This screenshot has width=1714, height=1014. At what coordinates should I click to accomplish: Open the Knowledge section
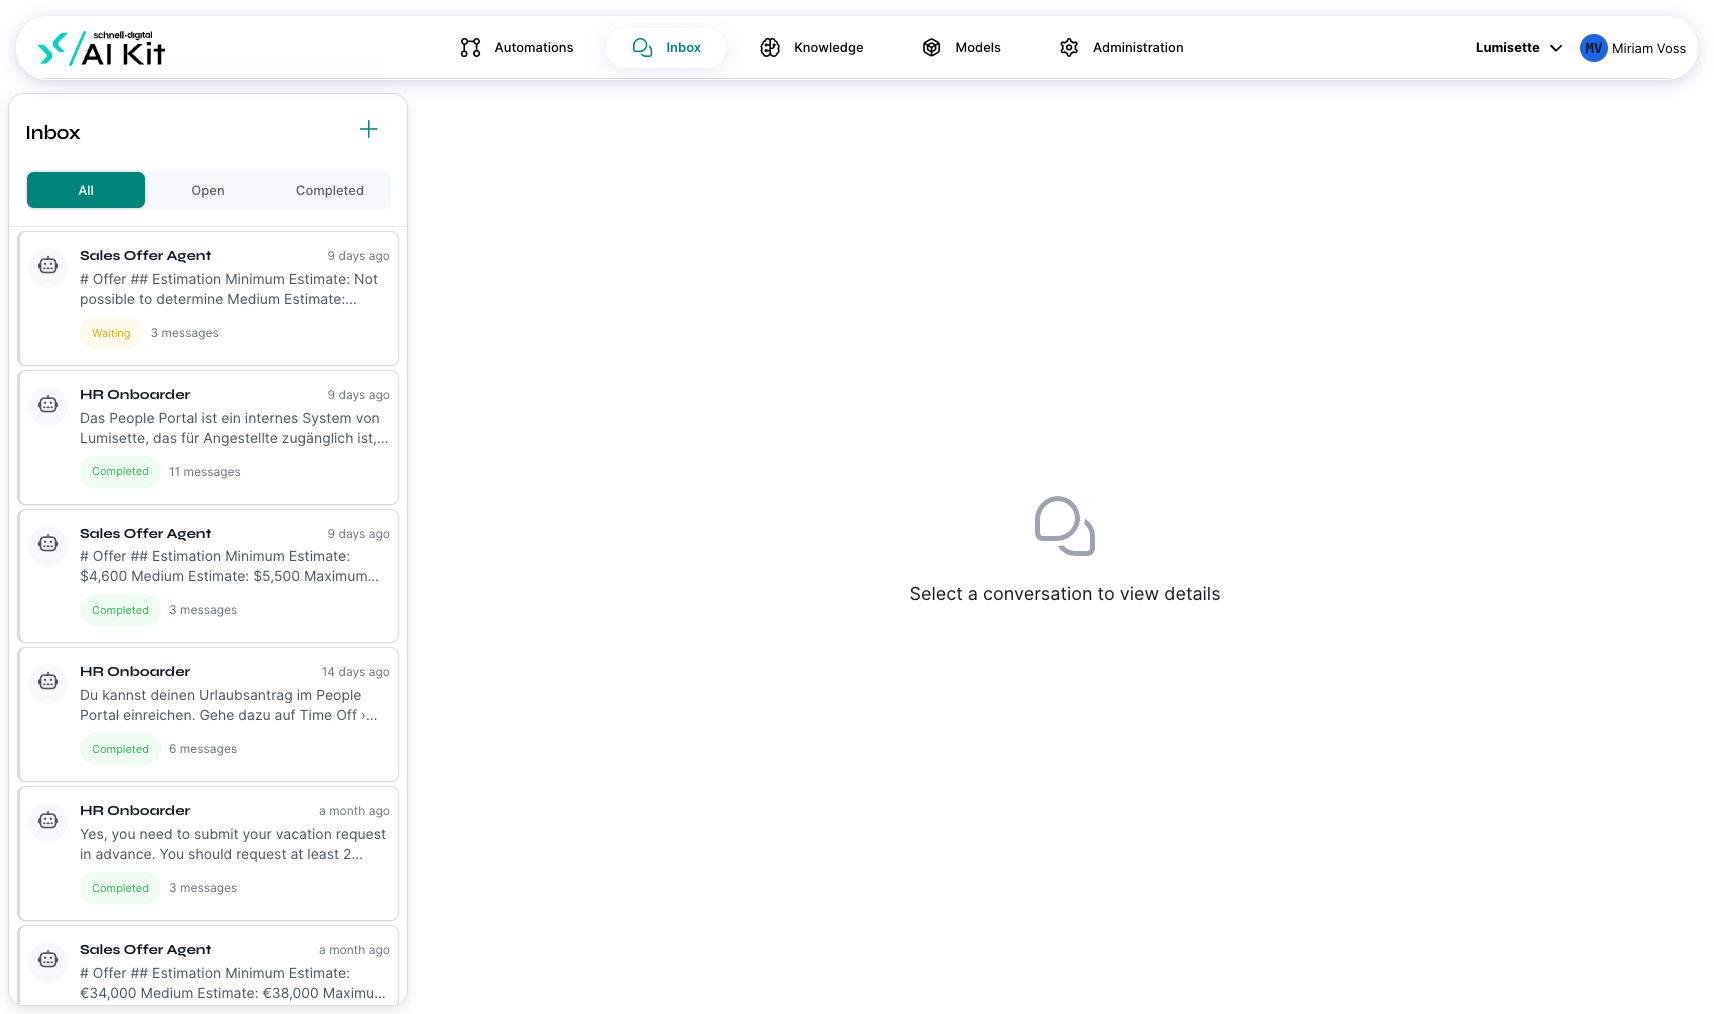click(x=811, y=47)
